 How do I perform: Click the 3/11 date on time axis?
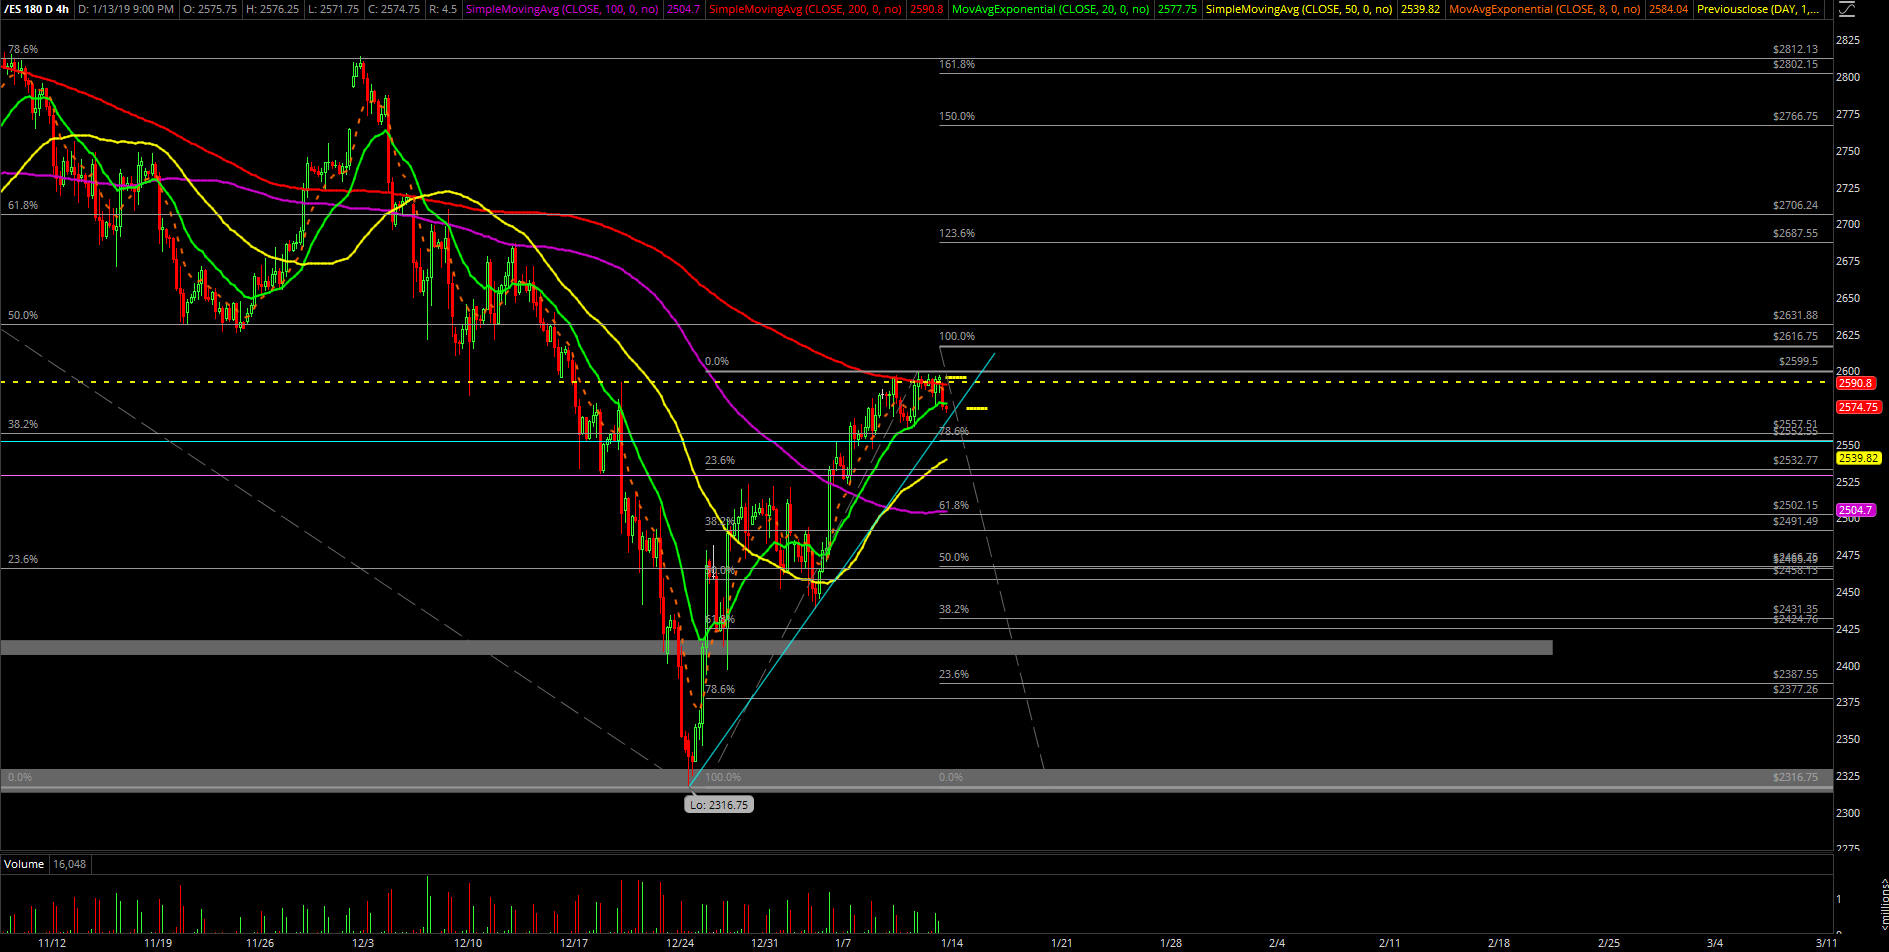[1826, 943]
